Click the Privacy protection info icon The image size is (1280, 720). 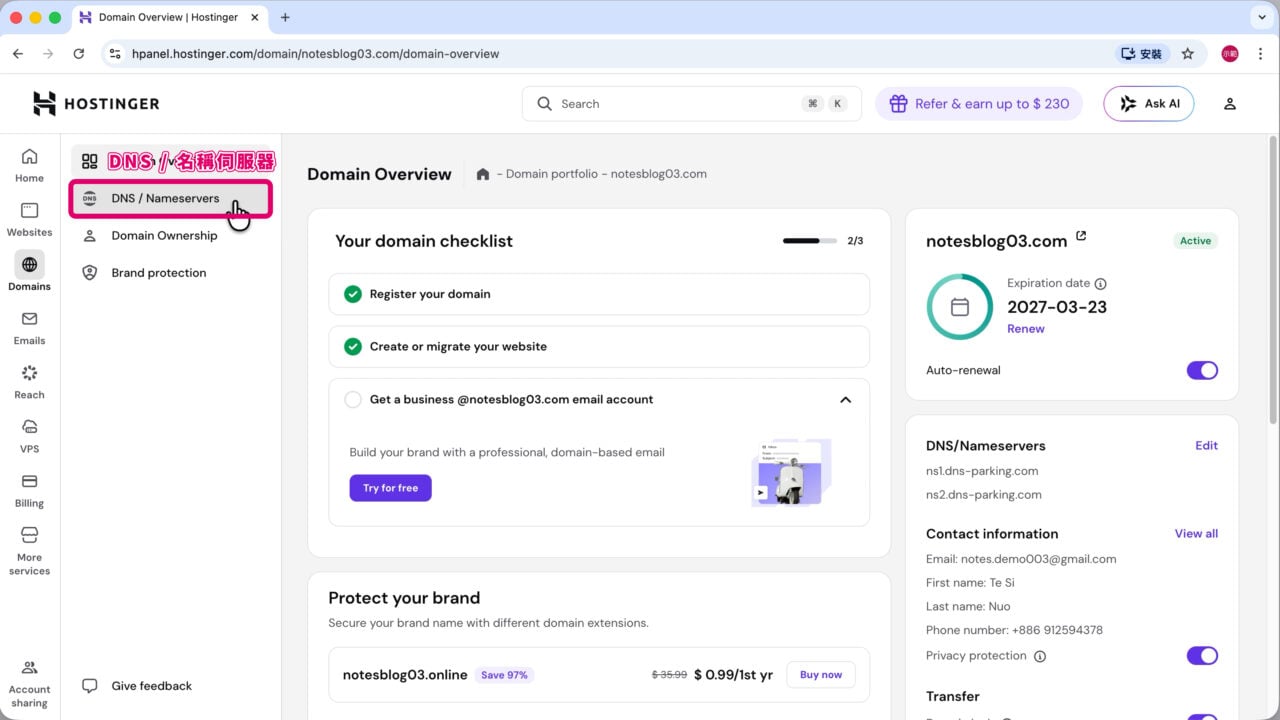point(1040,657)
